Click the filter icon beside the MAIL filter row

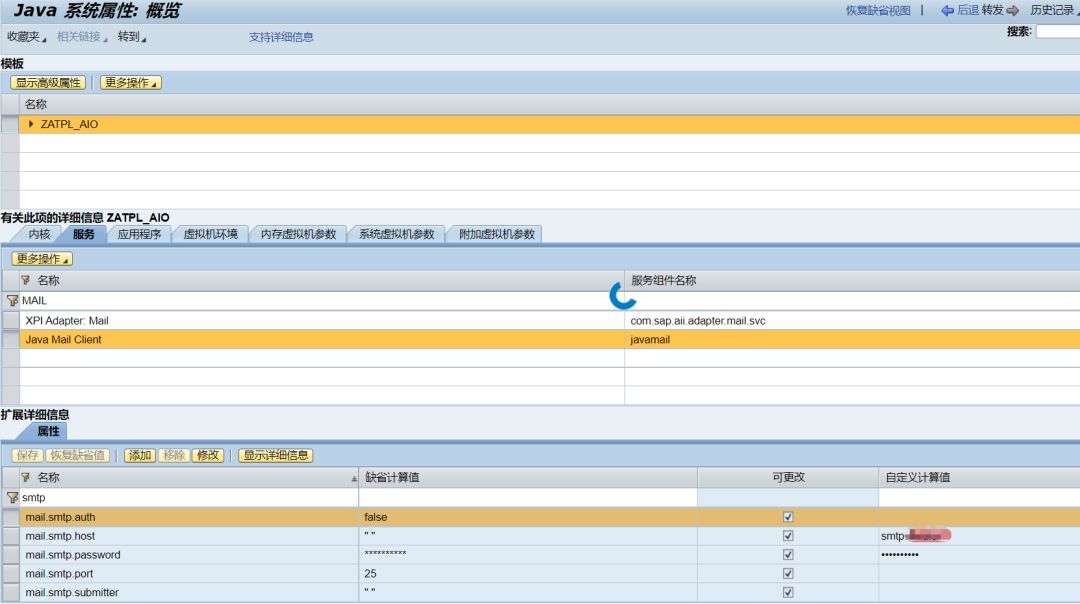tap(12, 300)
